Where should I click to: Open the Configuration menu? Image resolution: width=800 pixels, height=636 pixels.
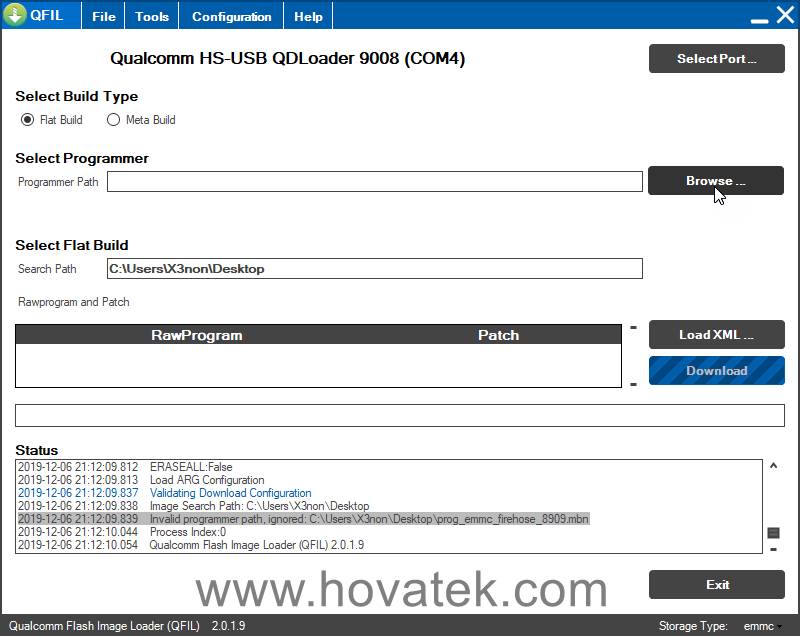pos(231,16)
